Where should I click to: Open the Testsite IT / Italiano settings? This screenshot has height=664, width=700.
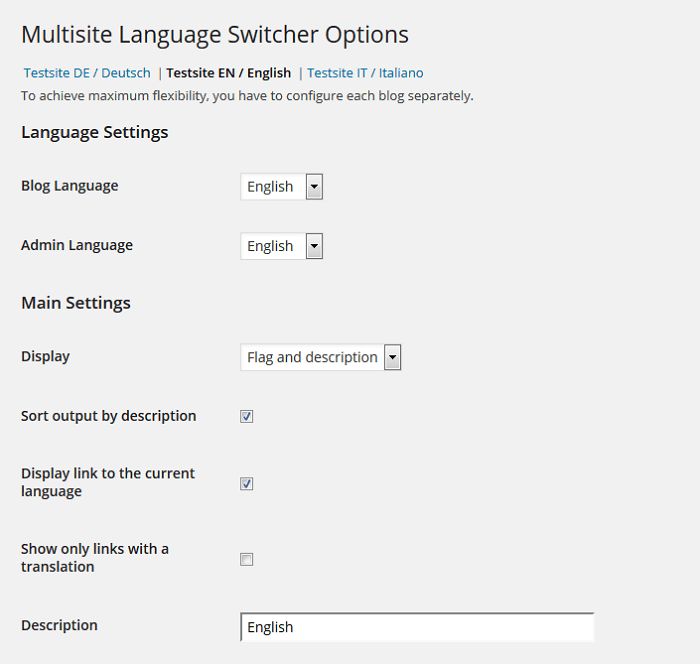365,73
